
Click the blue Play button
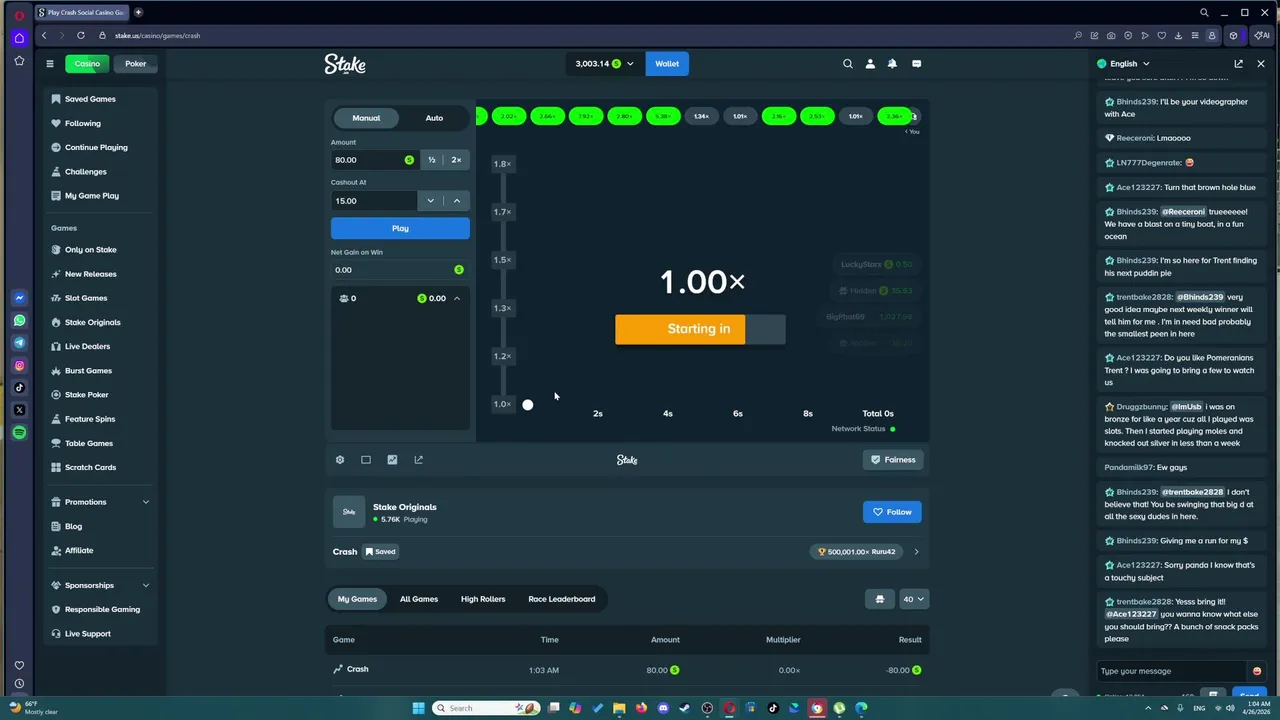(400, 229)
